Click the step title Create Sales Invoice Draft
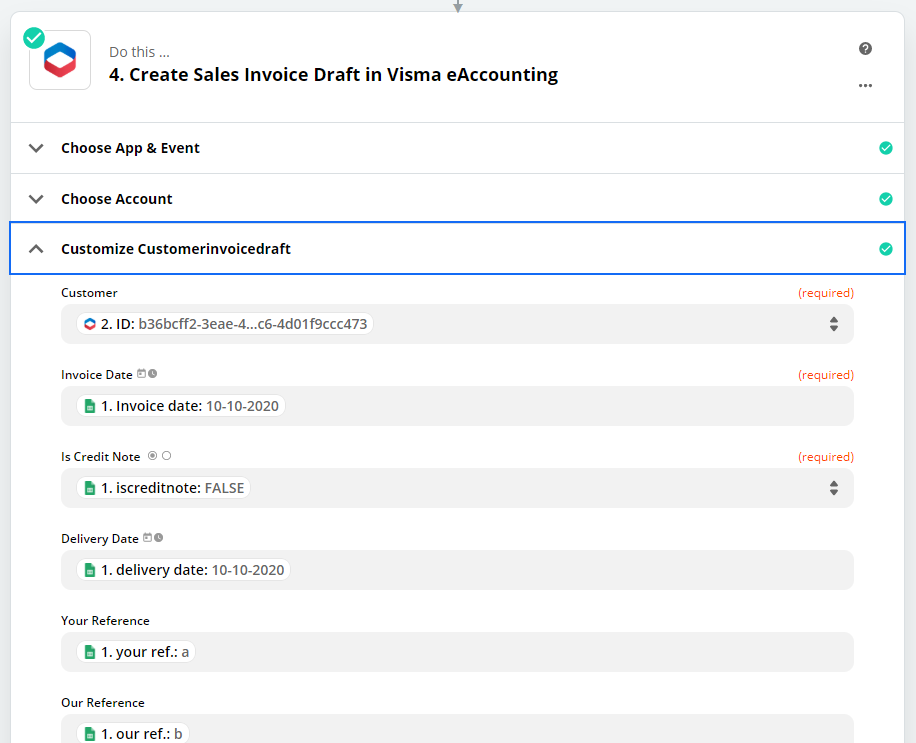Image resolution: width=916 pixels, height=743 pixels. (333, 75)
